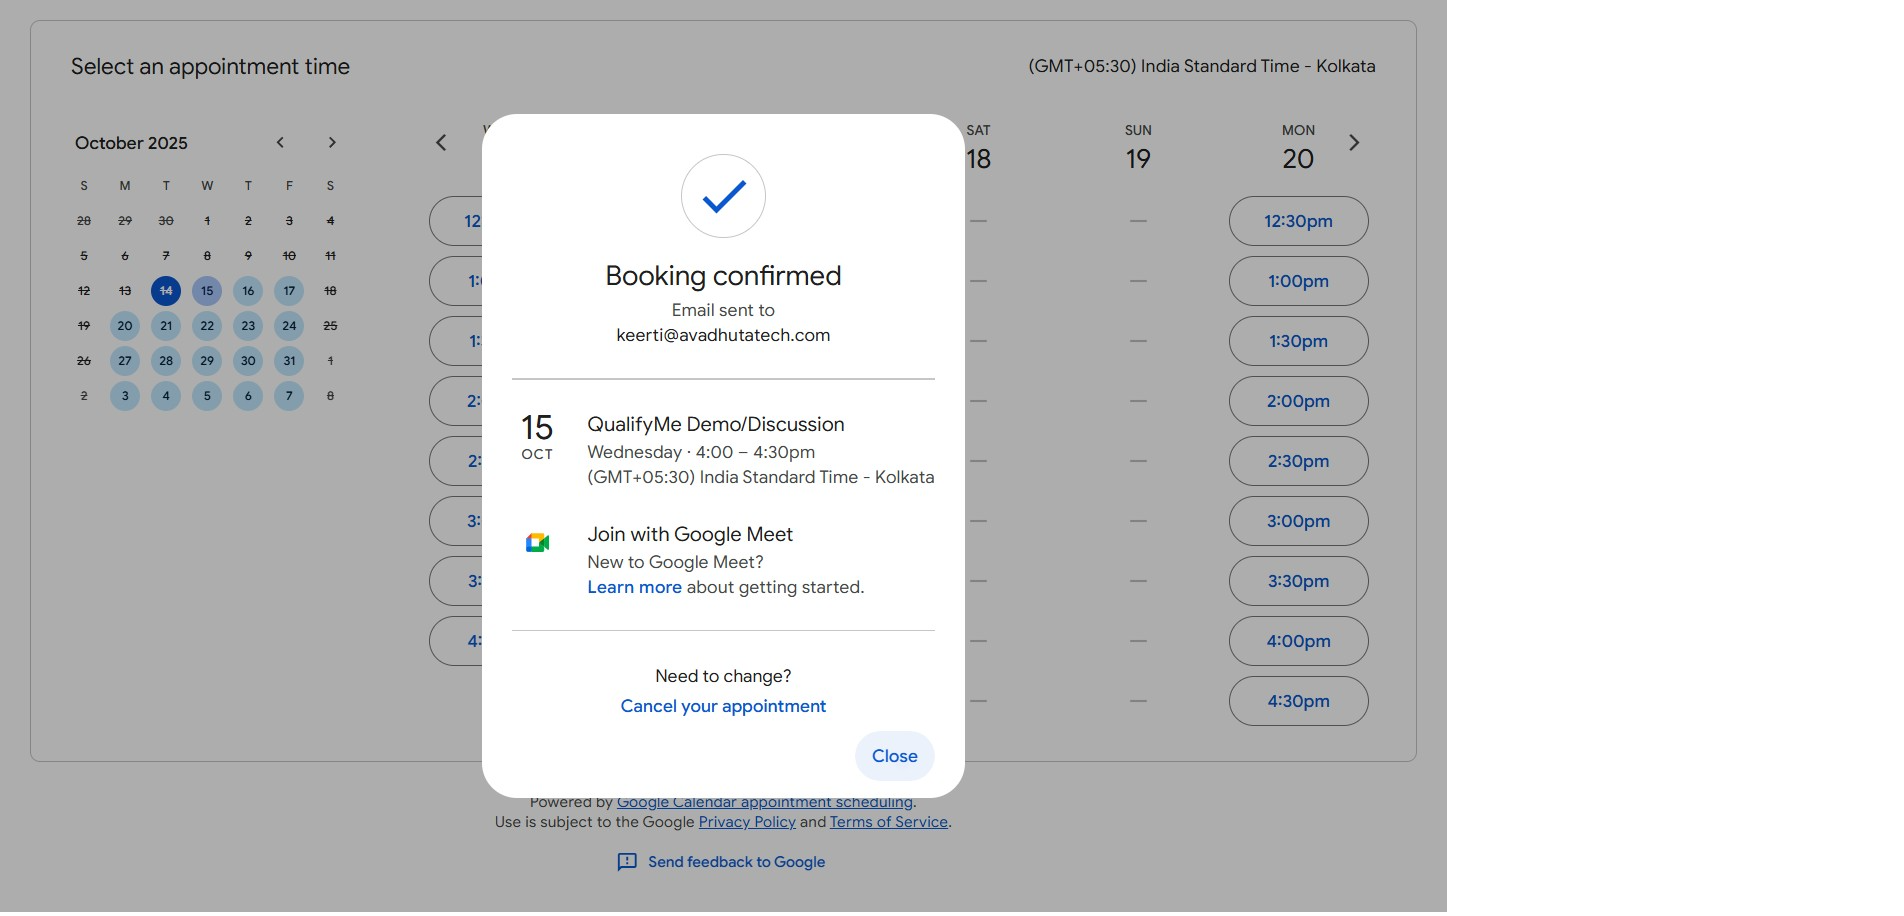Choose October 31 in mini calendar
Screen dimensions: 1904x916
tap(289, 361)
